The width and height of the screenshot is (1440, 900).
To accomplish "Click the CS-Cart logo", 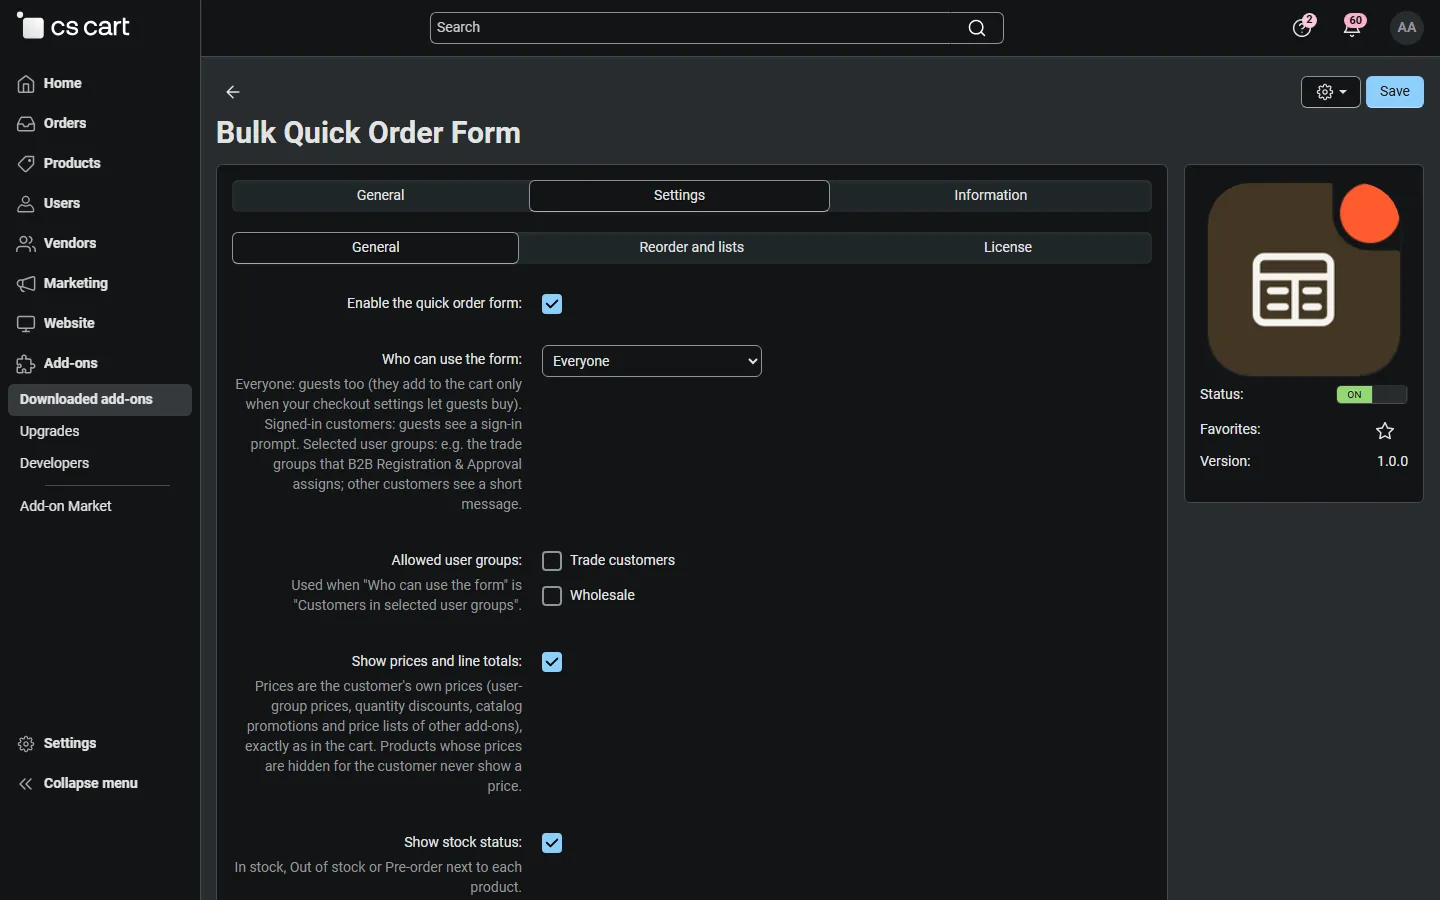I will coord(74,27).
